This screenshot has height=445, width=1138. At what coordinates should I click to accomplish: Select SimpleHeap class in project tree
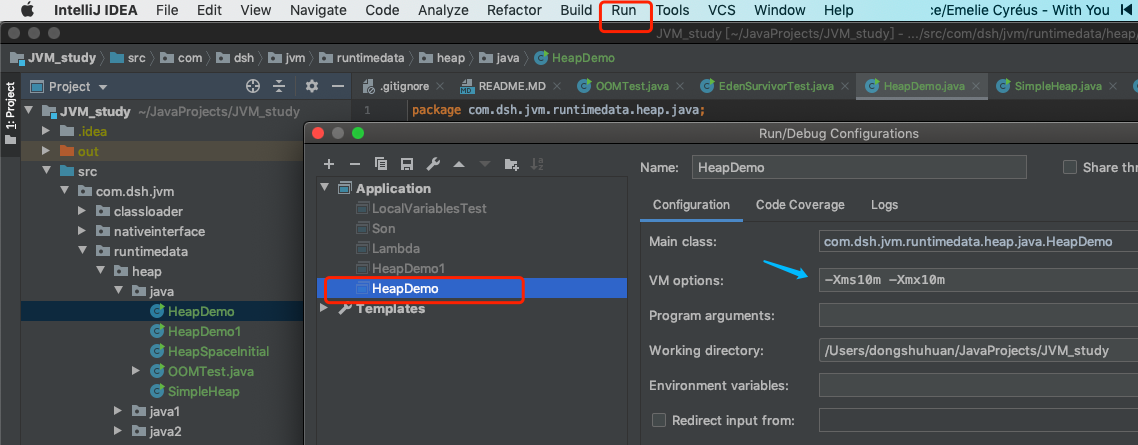pos(204,391)
